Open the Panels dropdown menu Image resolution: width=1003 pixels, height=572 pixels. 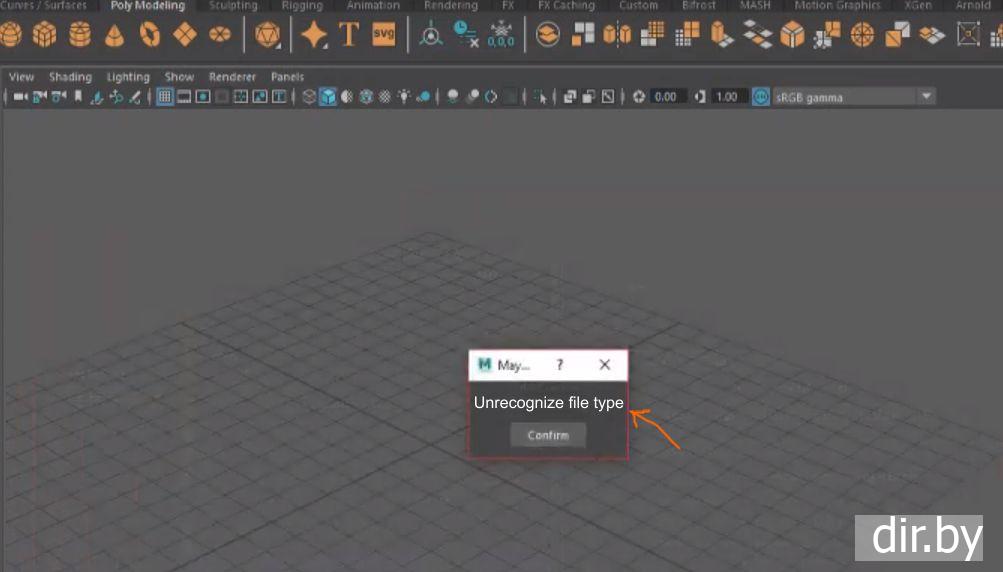287,77
